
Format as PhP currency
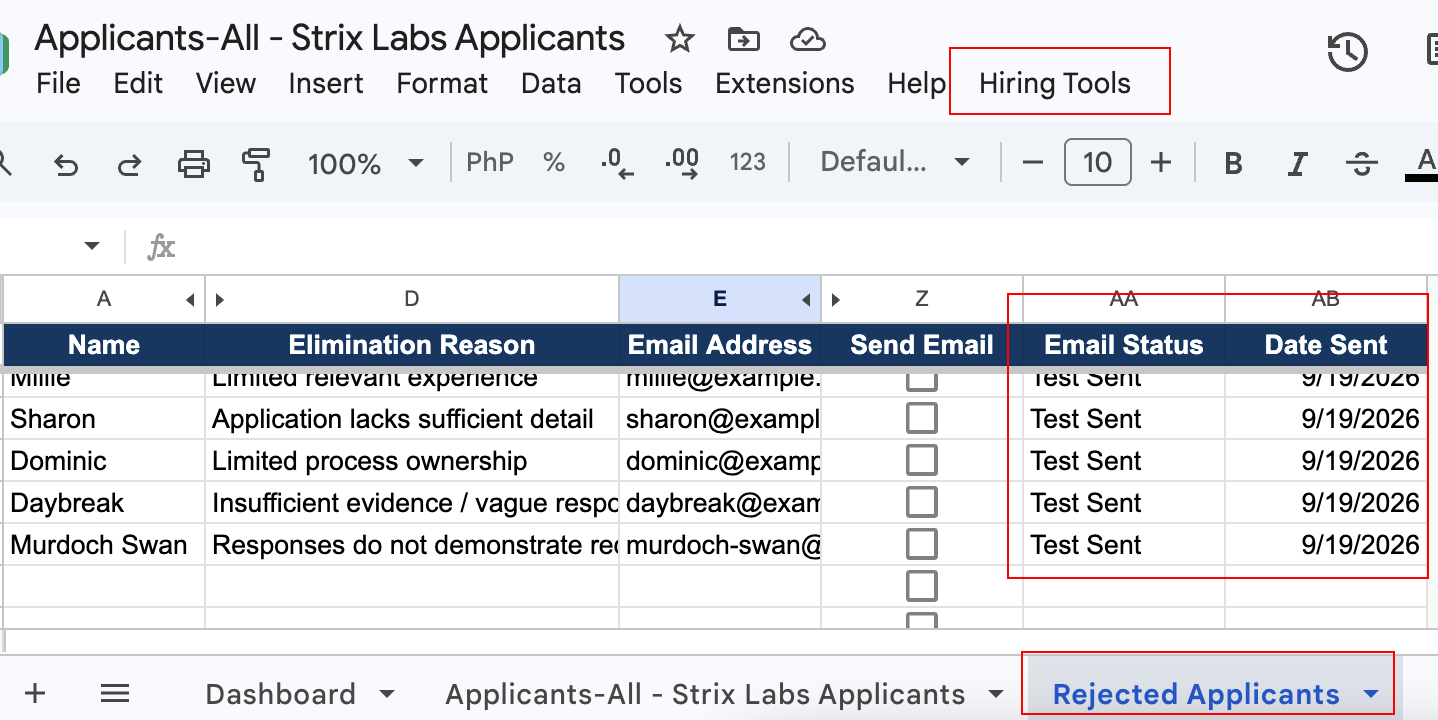point(489,162)
